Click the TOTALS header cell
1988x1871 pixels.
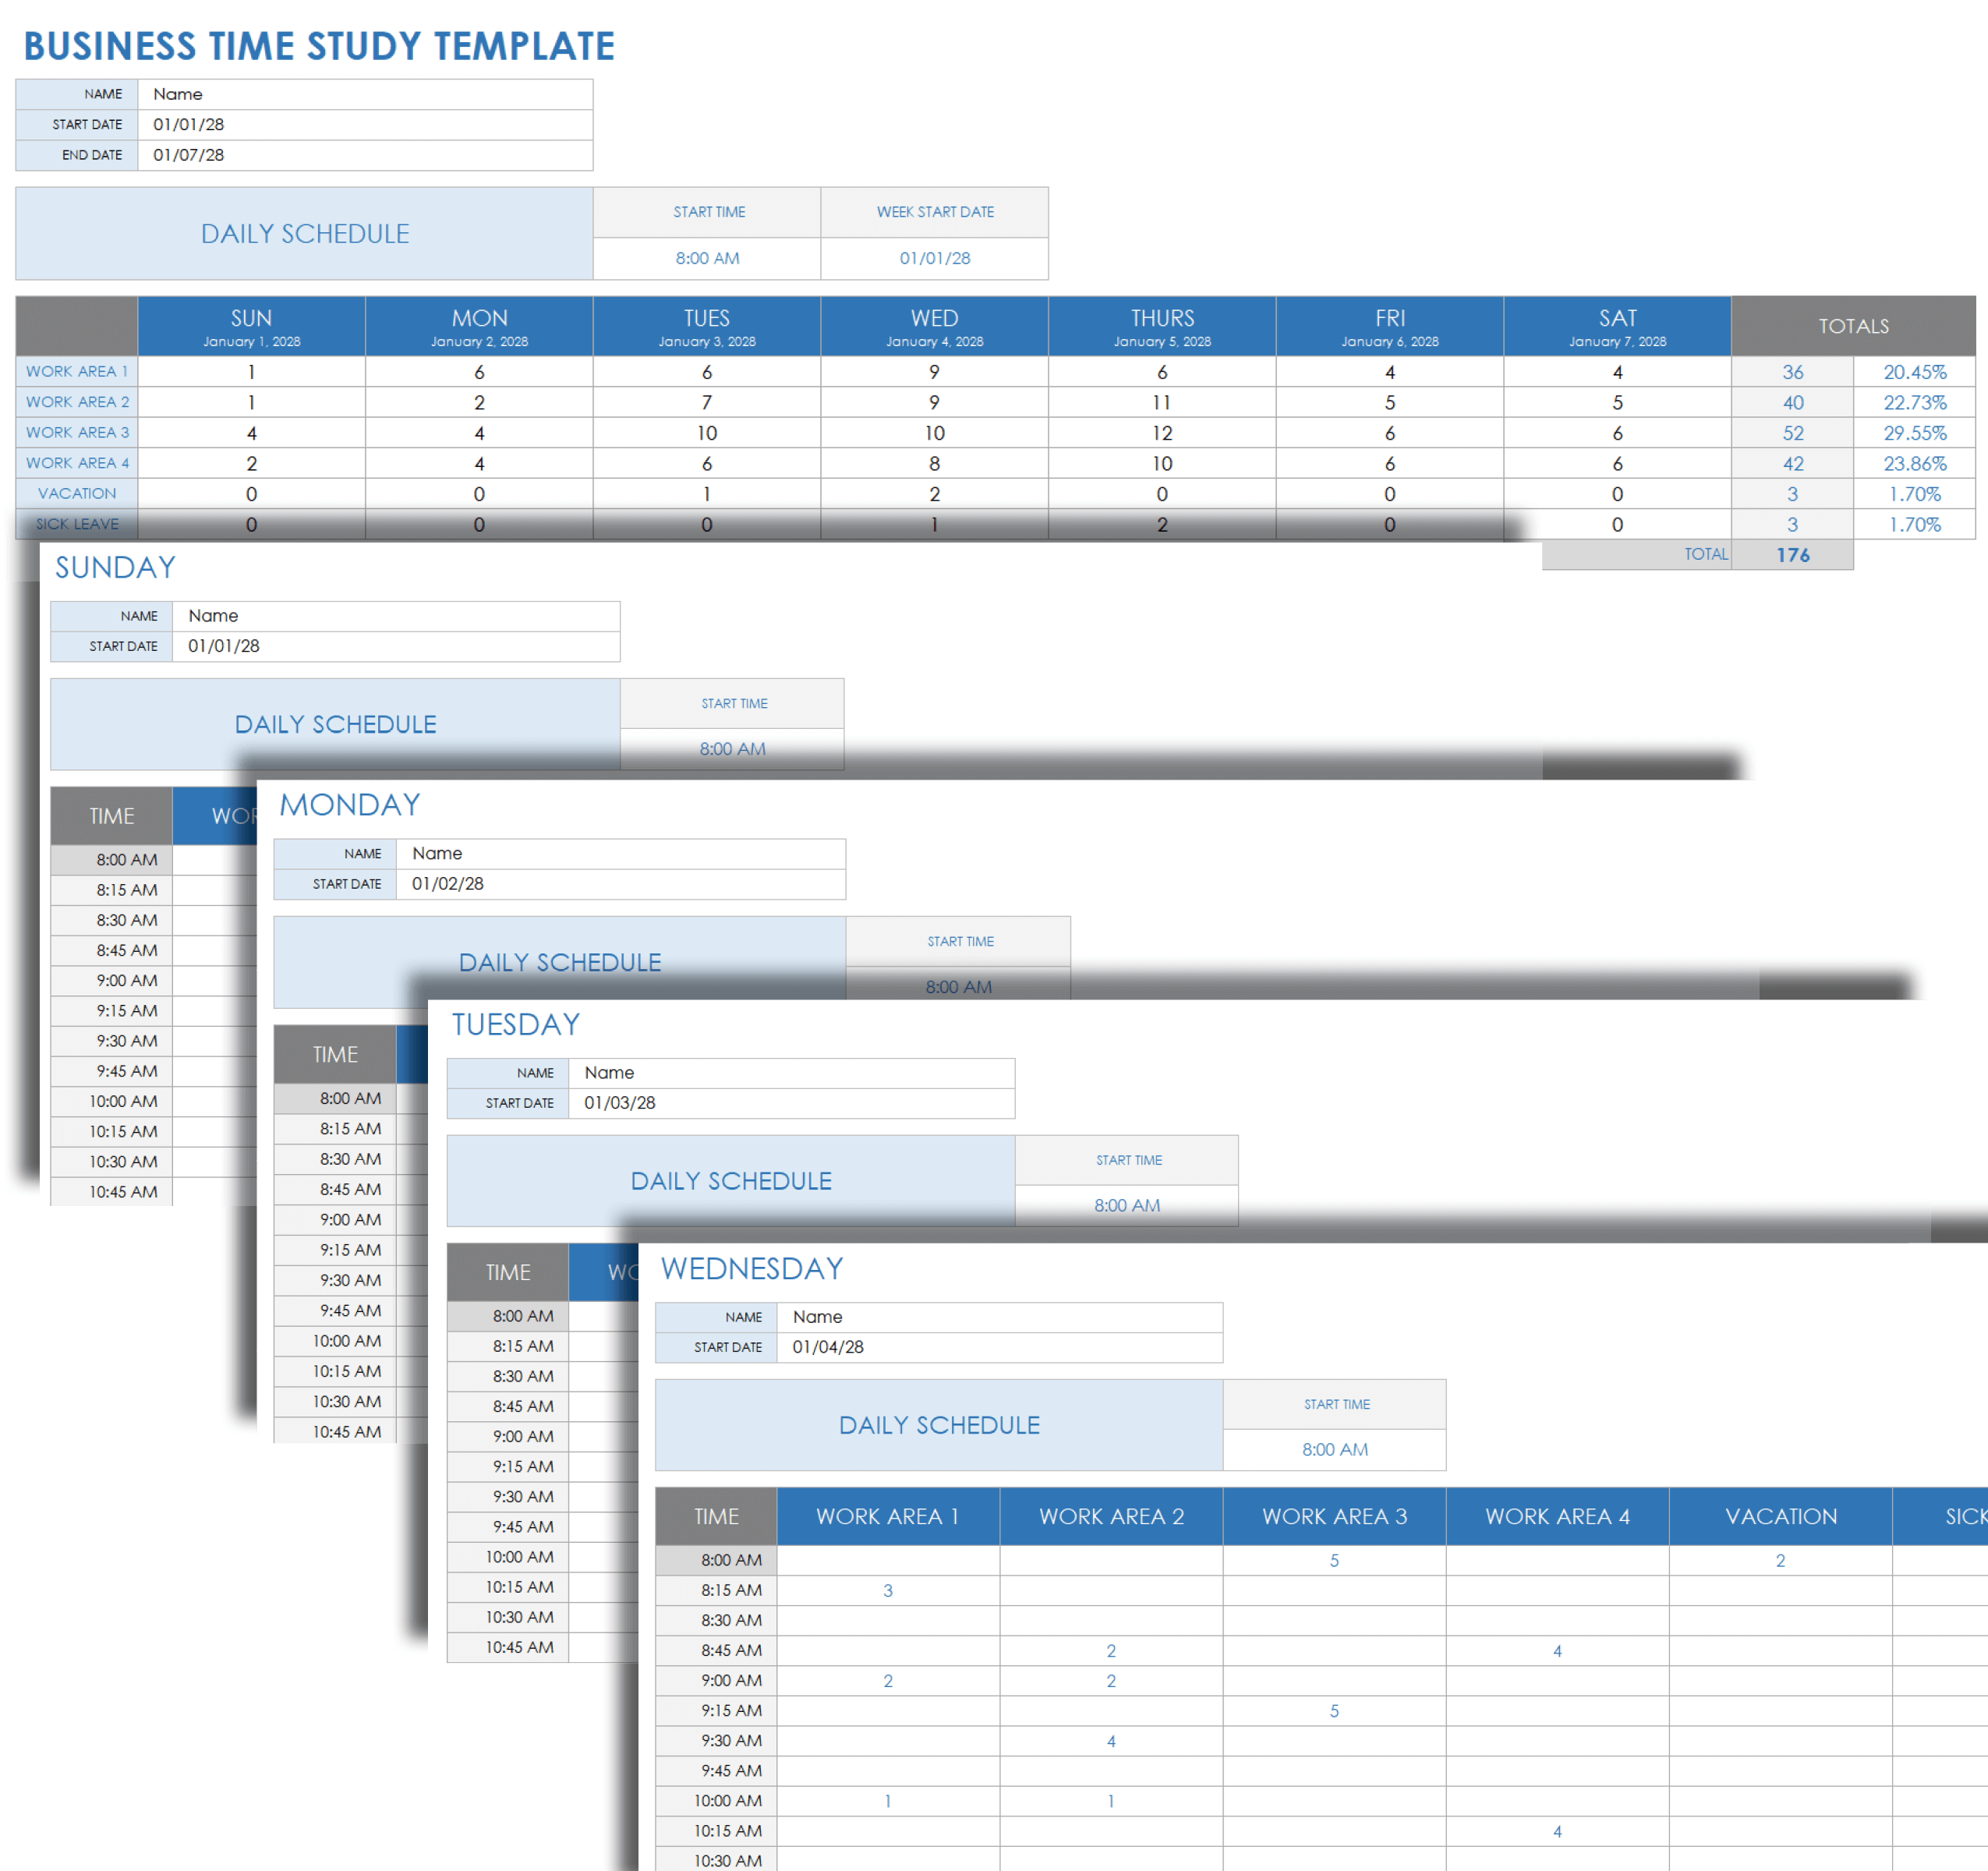click(x=1853, y=326)
